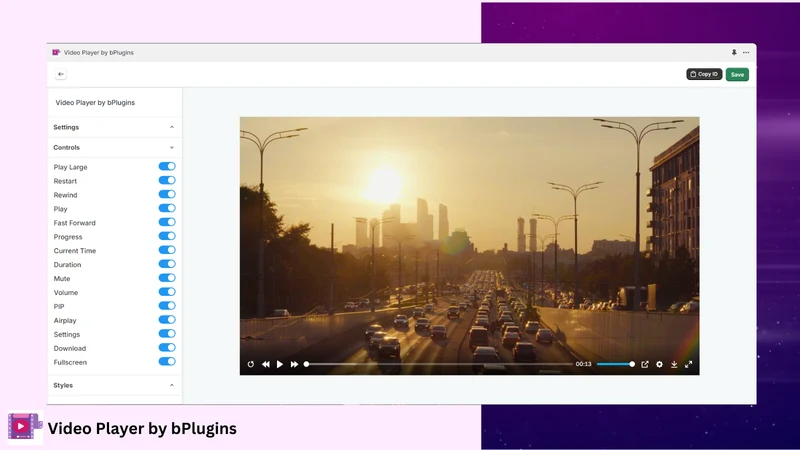Click the Video Player logo at bottom left
Image resolution: width=800 pixels, height=450 pixels.
[x=24, y=427]
